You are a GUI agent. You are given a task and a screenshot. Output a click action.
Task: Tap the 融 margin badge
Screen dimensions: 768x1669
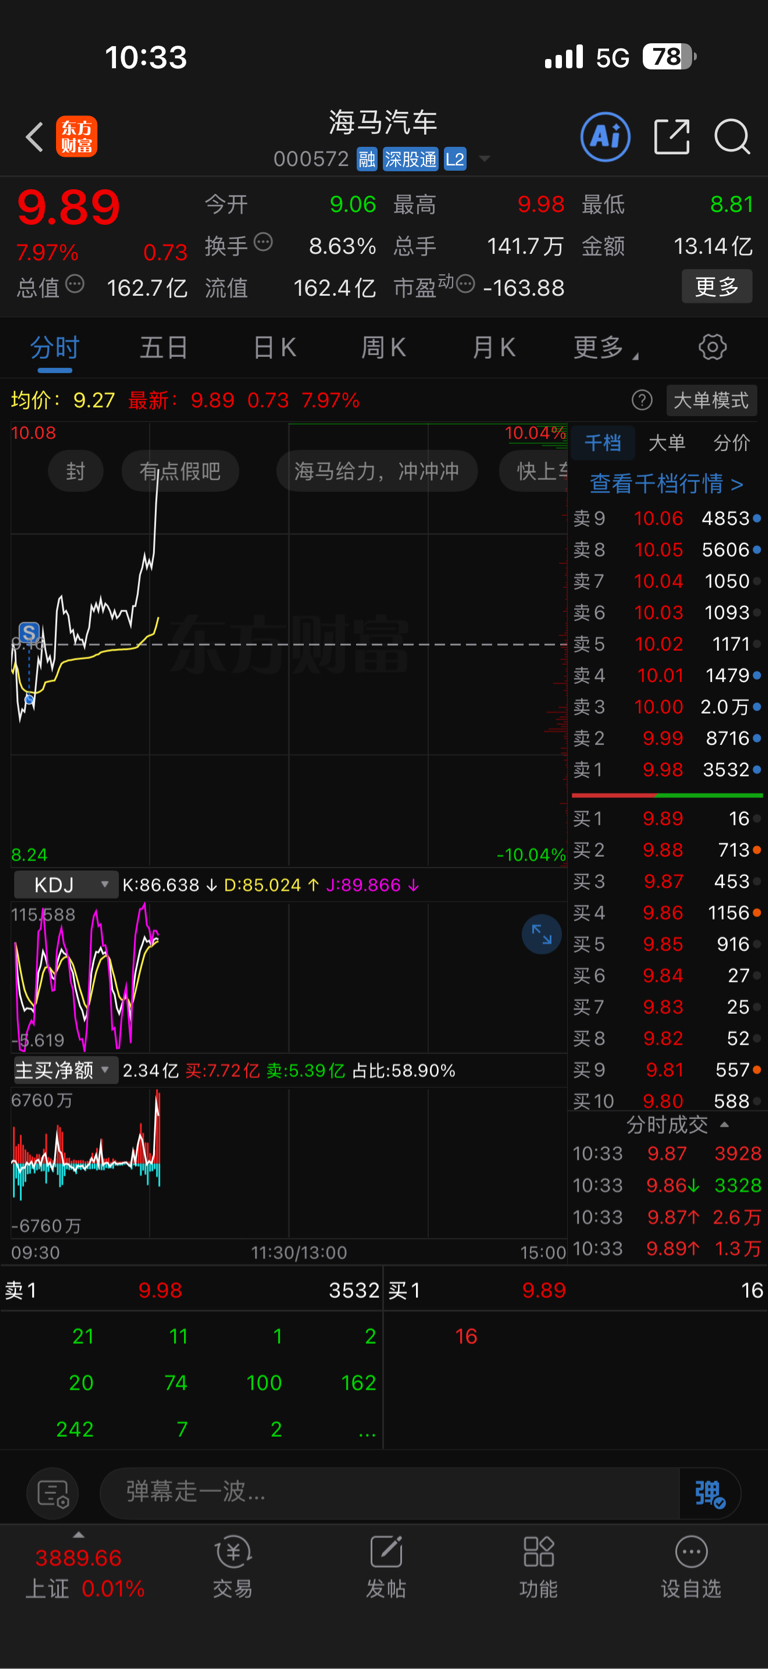pyautogui.click(x=366, y=159)
